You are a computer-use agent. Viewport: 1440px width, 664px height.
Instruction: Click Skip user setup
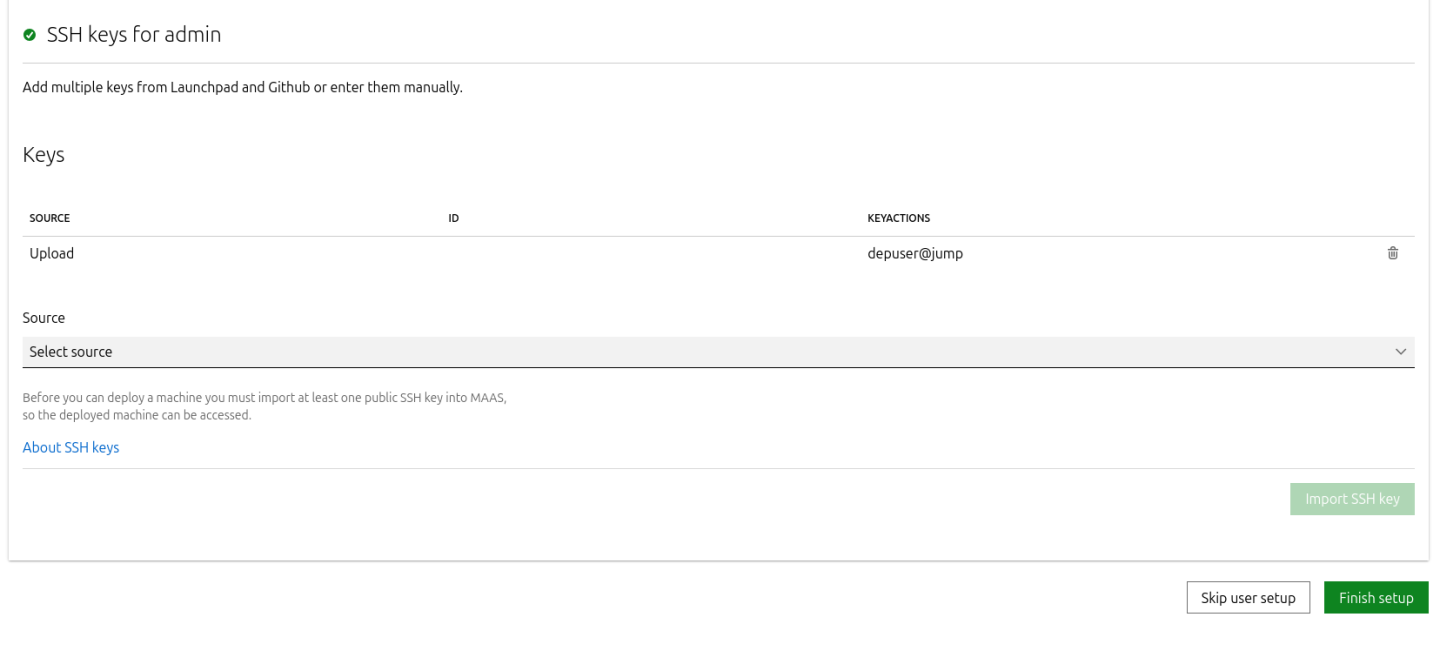pyautogui.click(x=1248, y=597)
